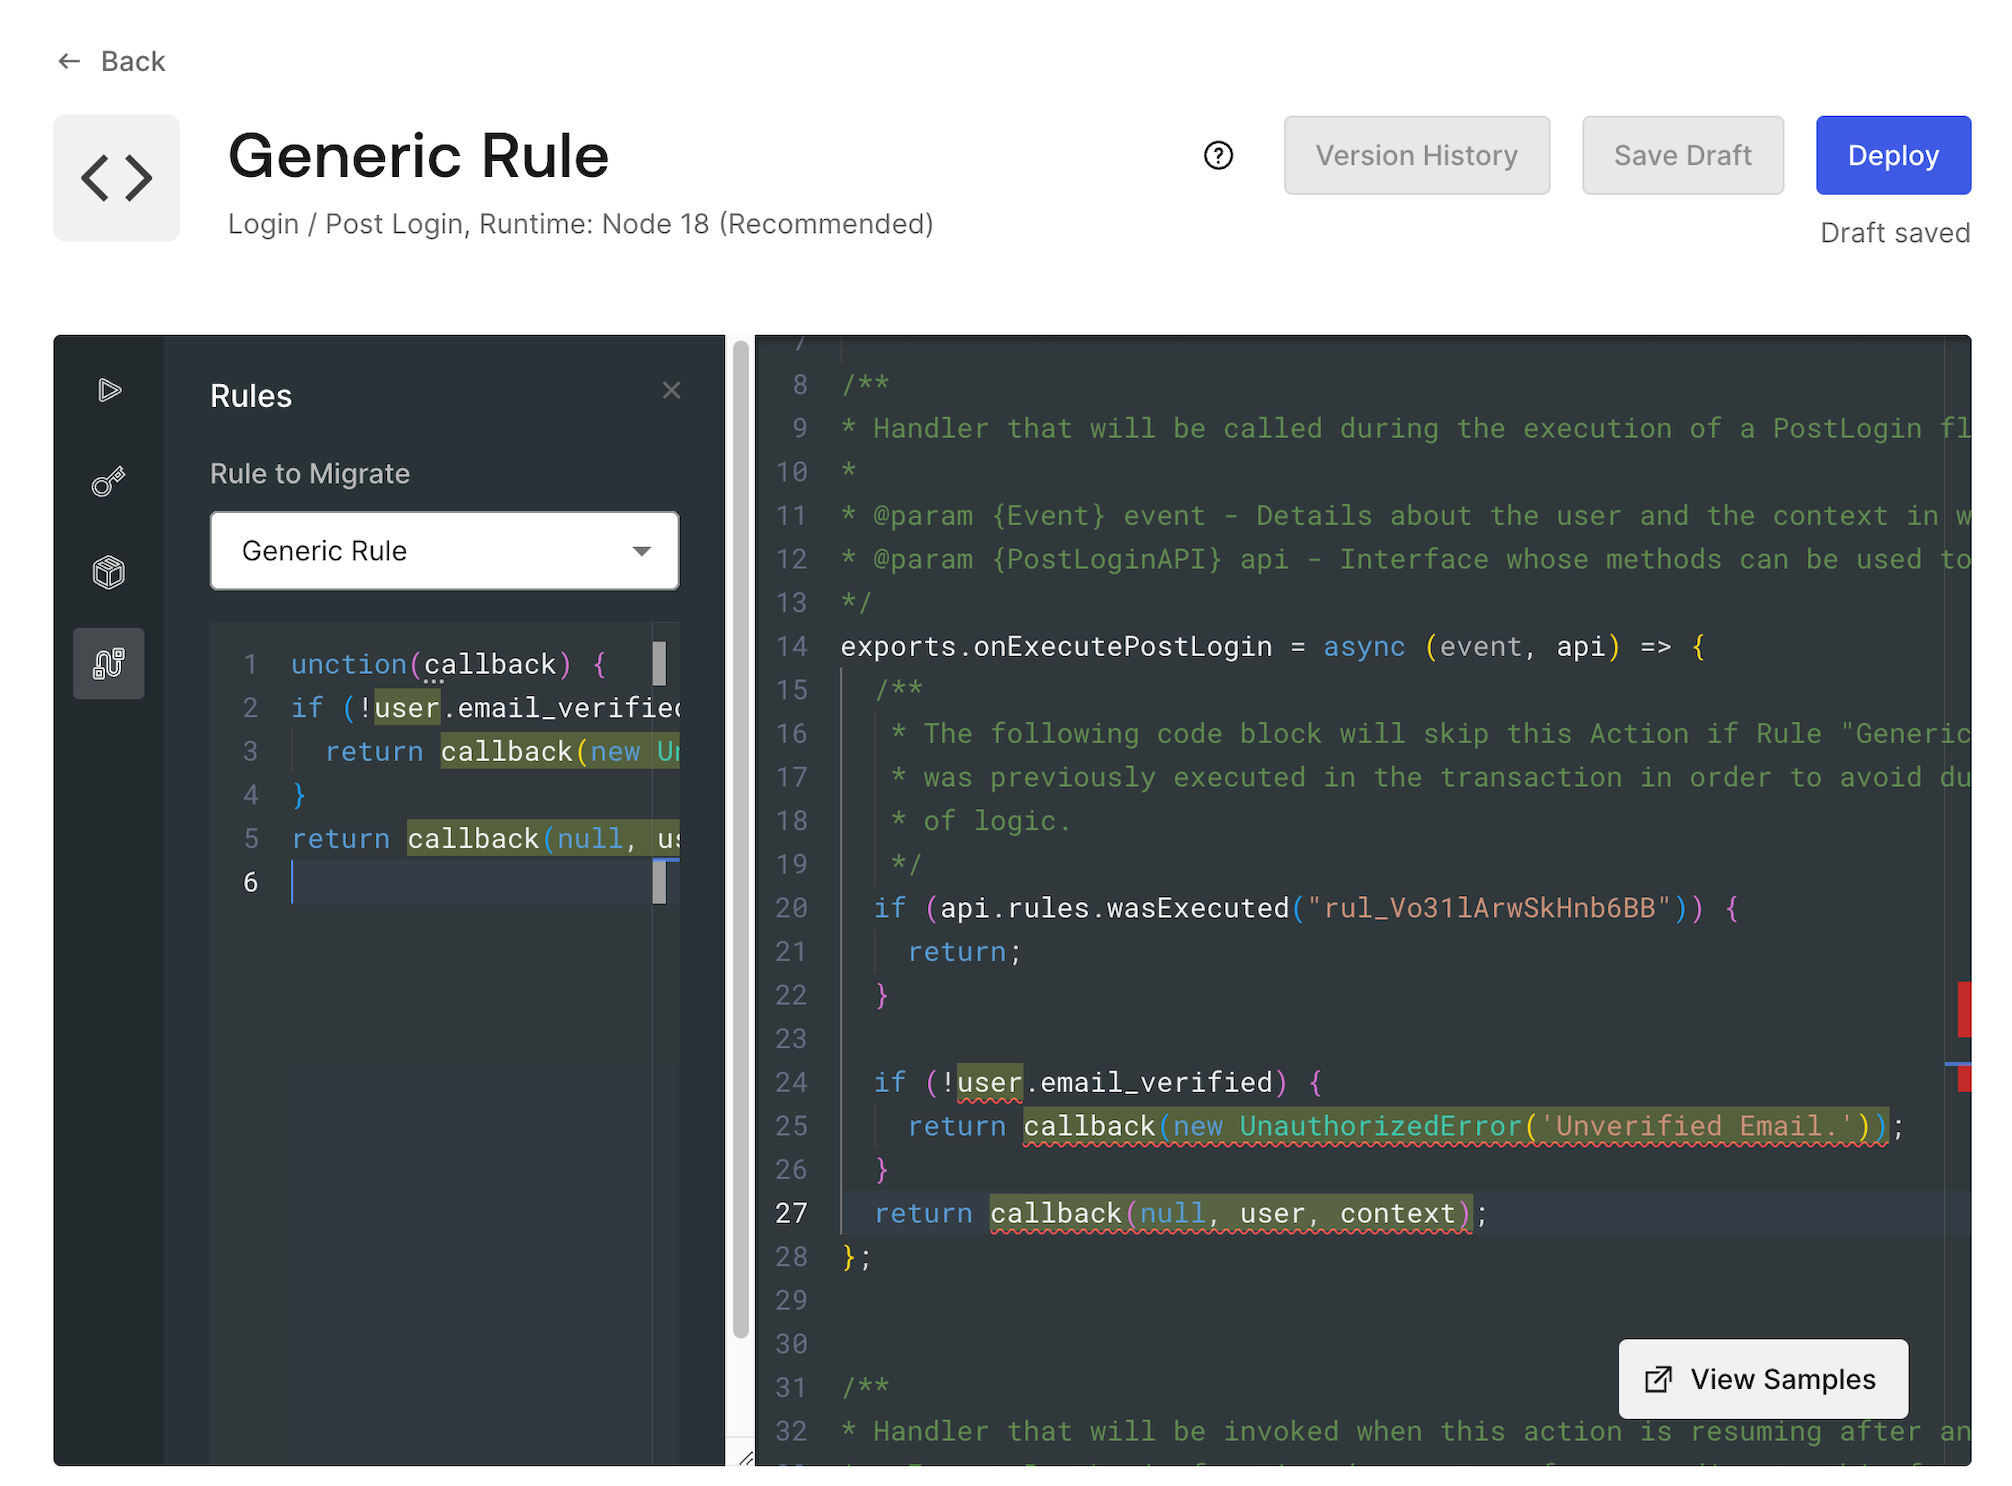This screenshot has width=2012, height=1486.
Task: Open Version History
Action: [x=1416, y=156]
